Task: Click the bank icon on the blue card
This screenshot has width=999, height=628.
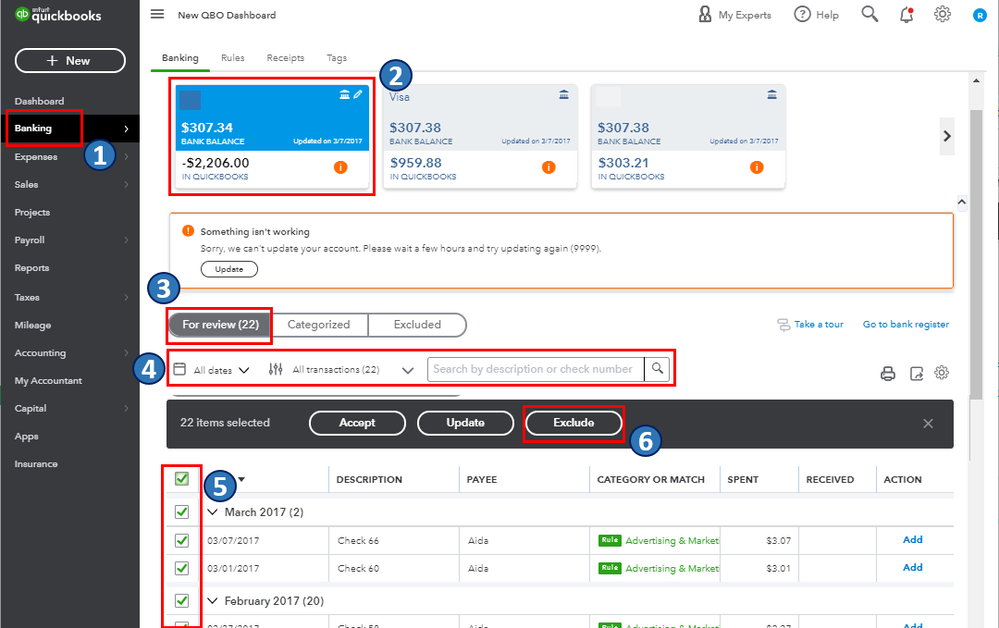Action: (x=345, y=94)
